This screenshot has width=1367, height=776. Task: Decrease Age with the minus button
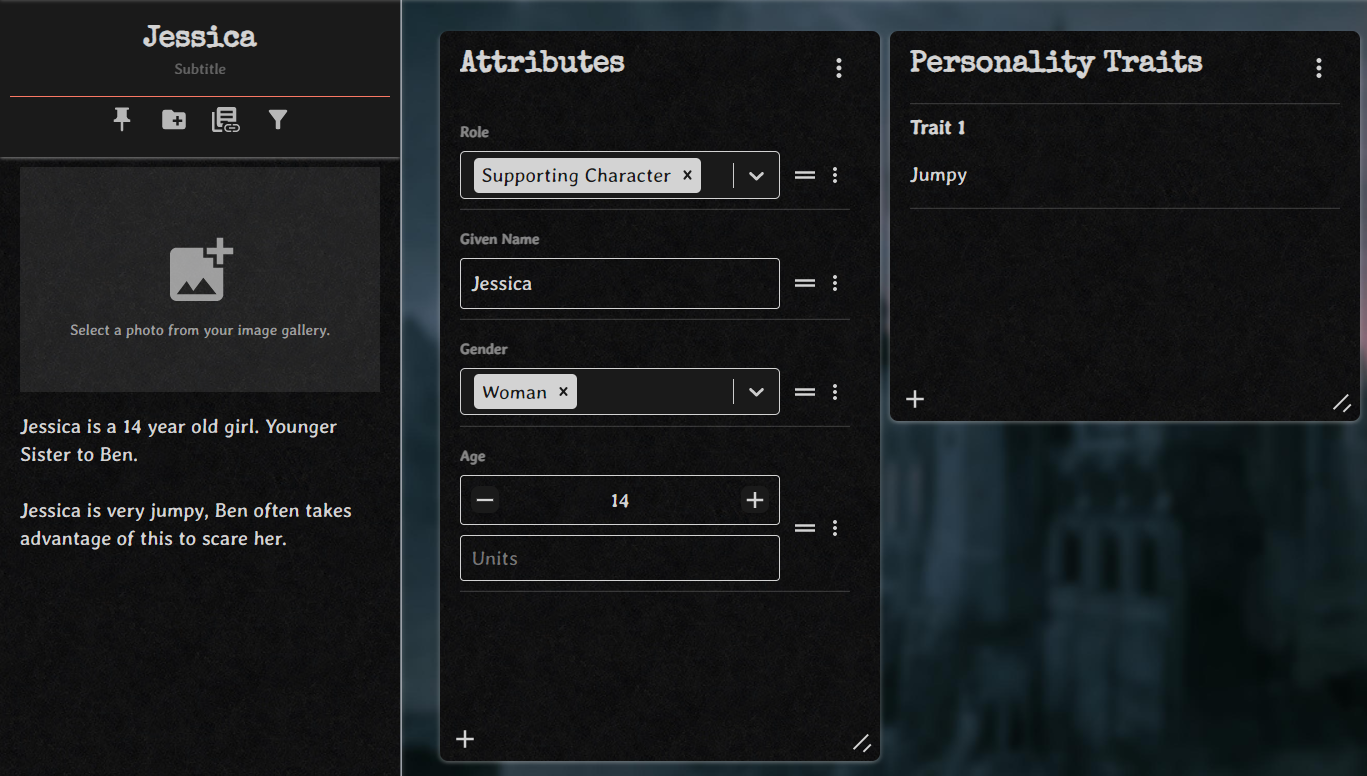click(485, 500)
